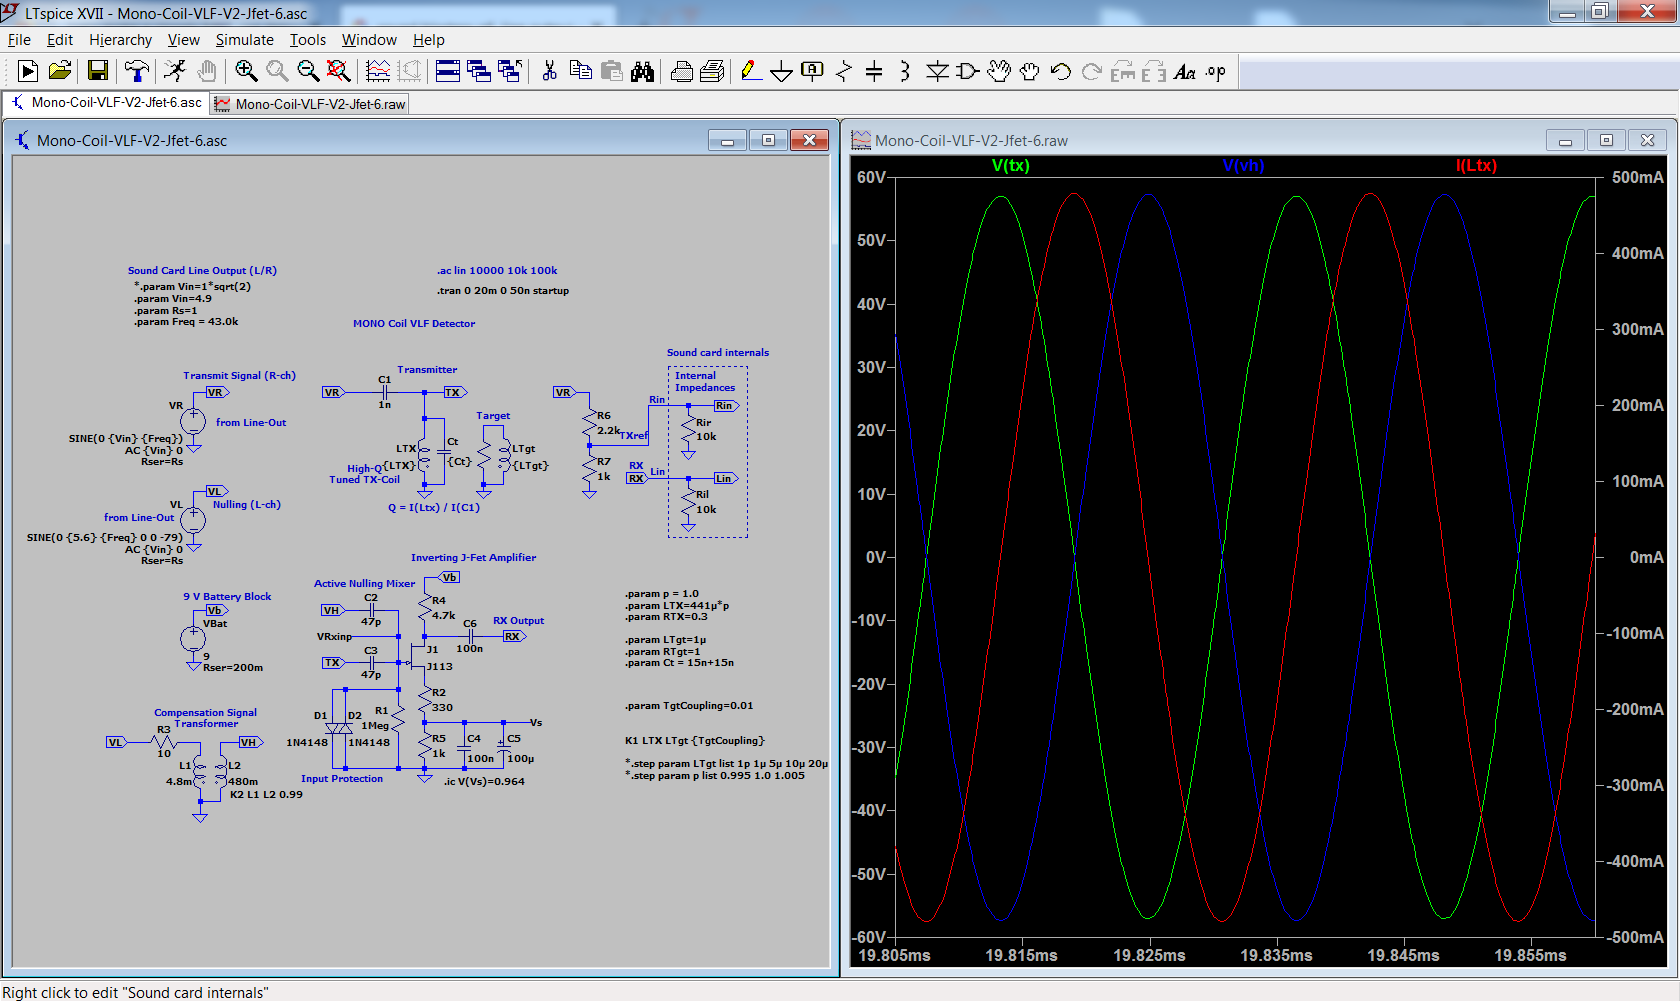Cascade the windows with the Cascade icon
The image size is (1680, 1002).
click(x=479, y=71)
